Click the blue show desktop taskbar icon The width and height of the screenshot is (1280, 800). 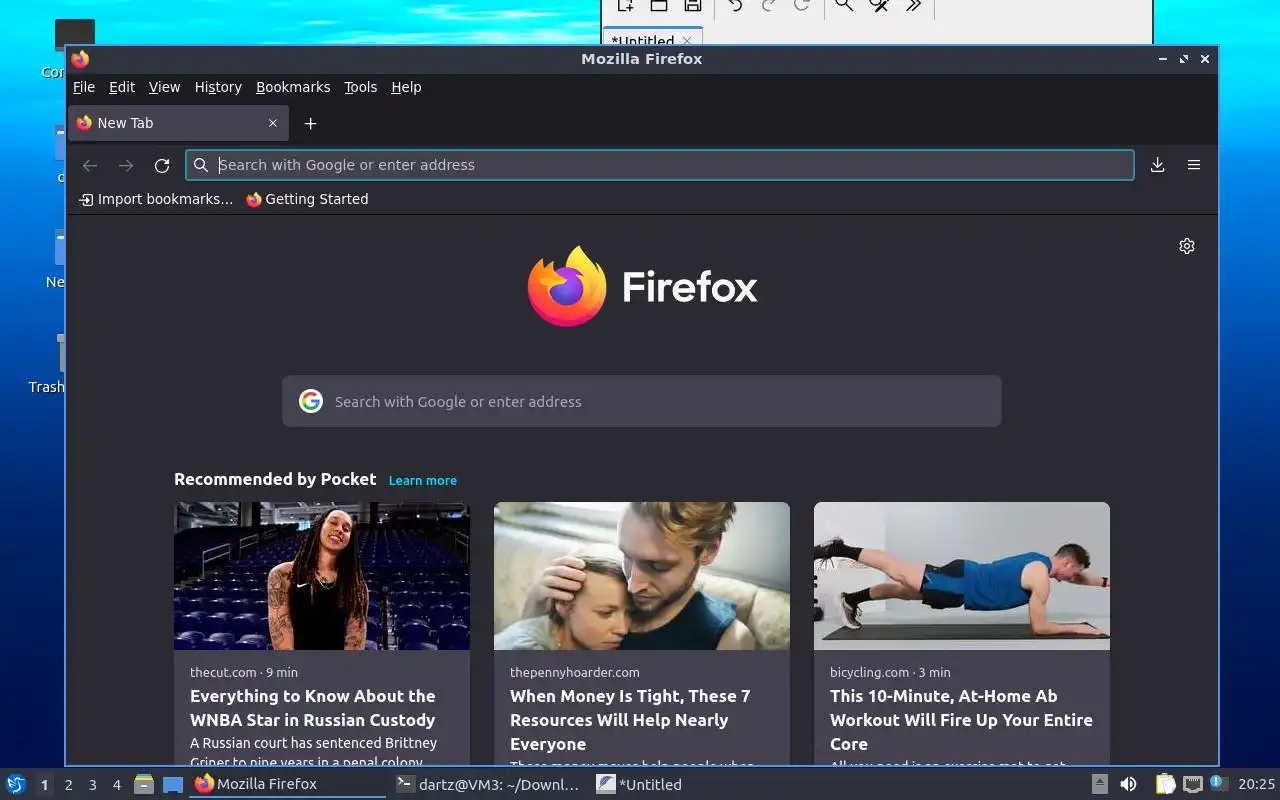[x=173, y=785]
